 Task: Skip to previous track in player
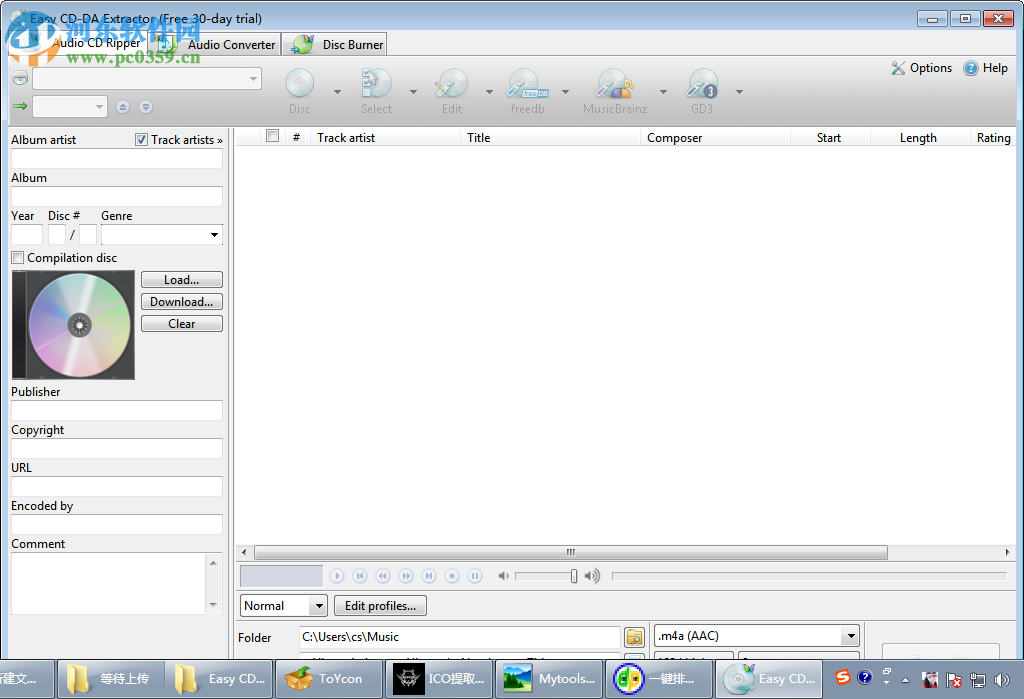click(x=360, y=576)
